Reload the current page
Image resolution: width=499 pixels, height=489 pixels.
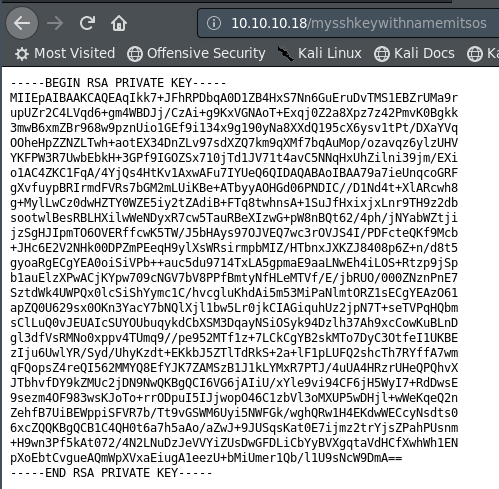87,23
